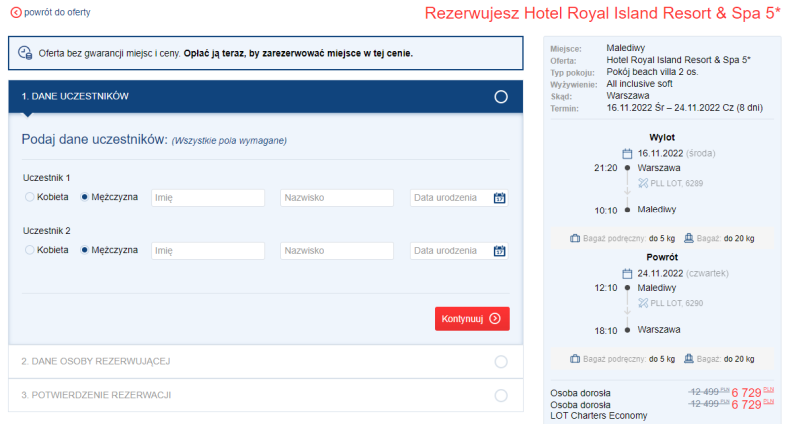Focus the Nazwisko field for Uczestnik 2
Image resolution: width=790 pixels, height=424 pixels.
tap(337, 251)
